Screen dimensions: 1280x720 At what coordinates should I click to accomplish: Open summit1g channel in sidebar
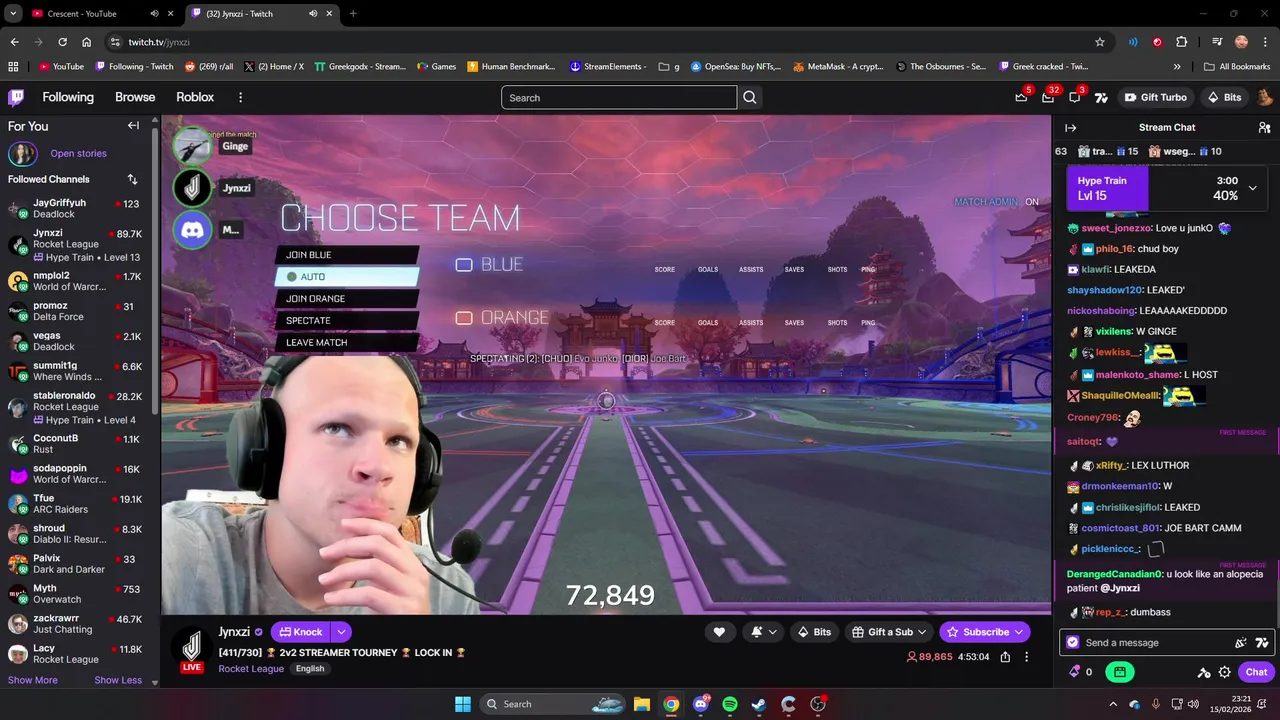coord(75,371)
